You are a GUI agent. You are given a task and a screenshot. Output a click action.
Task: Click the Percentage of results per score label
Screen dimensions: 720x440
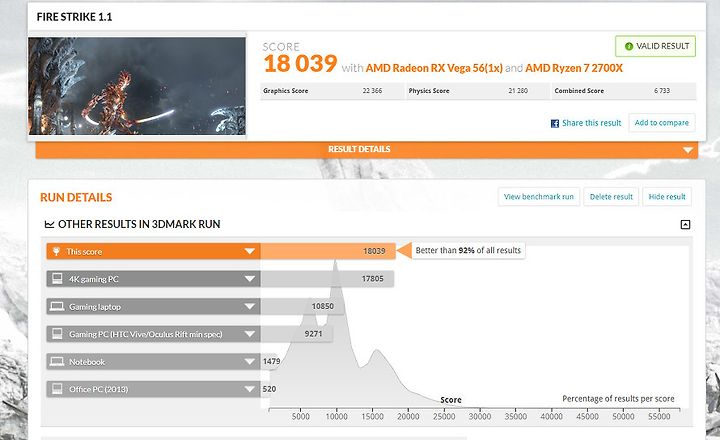(x=618, y=399)
